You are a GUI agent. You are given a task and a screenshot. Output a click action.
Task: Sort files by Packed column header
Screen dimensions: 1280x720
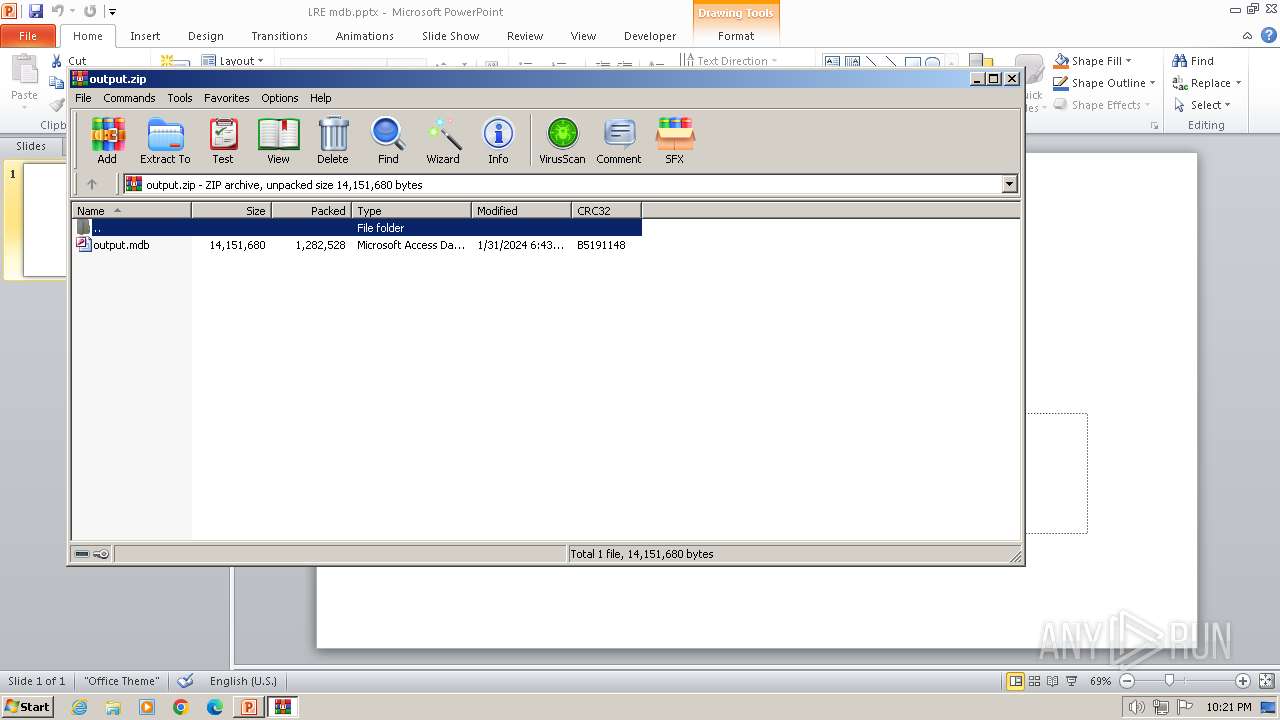[x=312, y=210]
